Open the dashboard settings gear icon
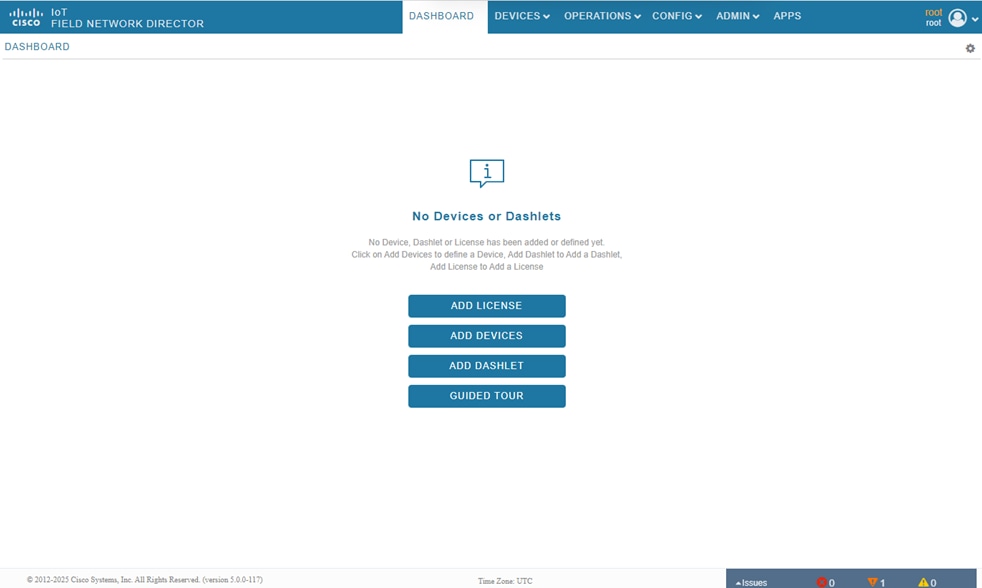This screenshot has width=982, height=588. click(970, 48)
